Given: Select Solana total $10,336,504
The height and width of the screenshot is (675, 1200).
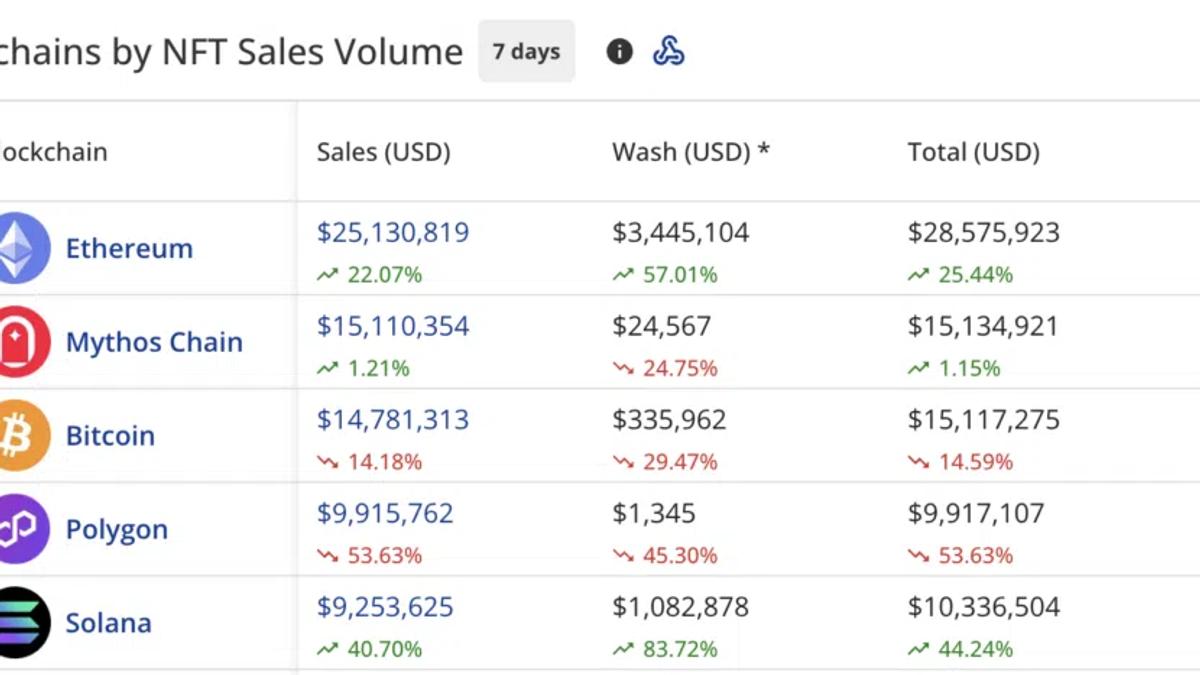Looking at the screenshot, I should tap(984, 607).
